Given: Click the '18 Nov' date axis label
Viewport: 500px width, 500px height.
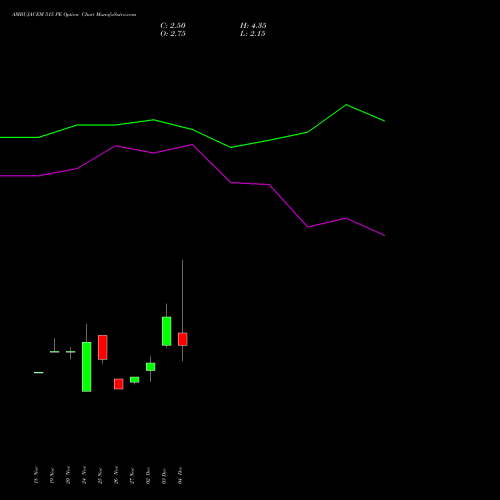Looking at the screenshot, I should (x=36, y=475).
